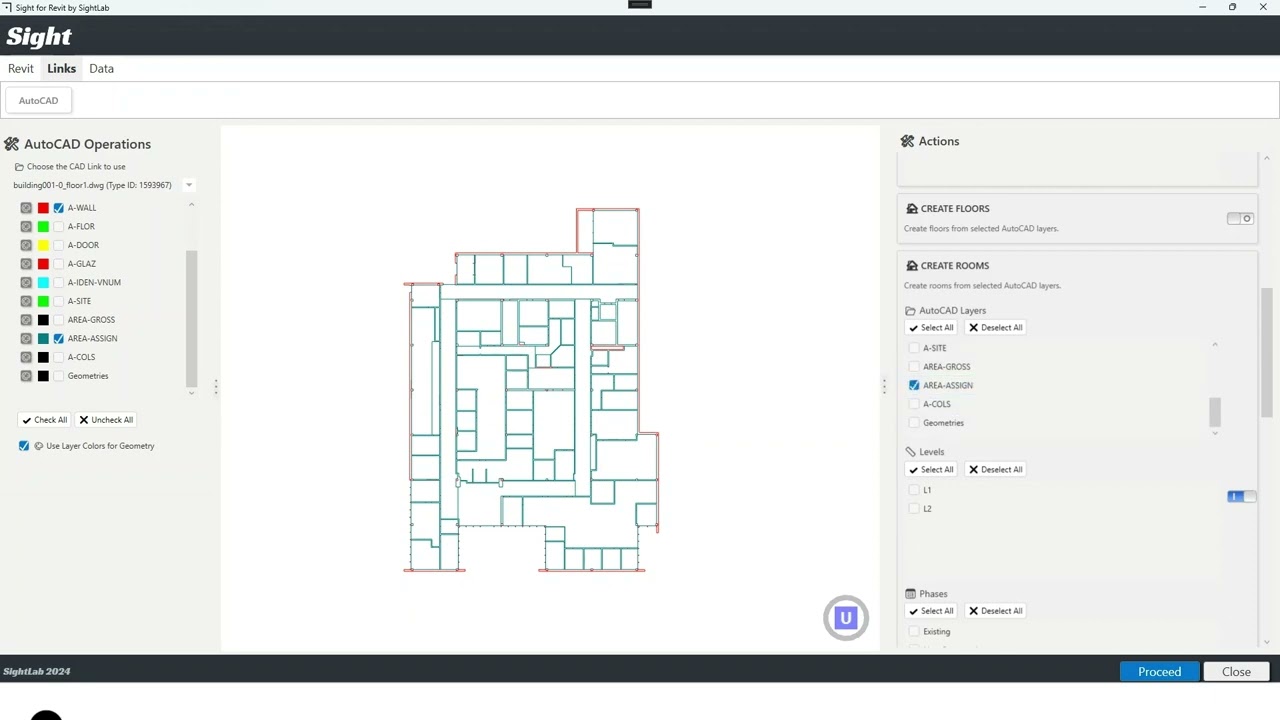The image size is (1280, 720).
Task: Click the blue Proceed button
Action: 1159,672
